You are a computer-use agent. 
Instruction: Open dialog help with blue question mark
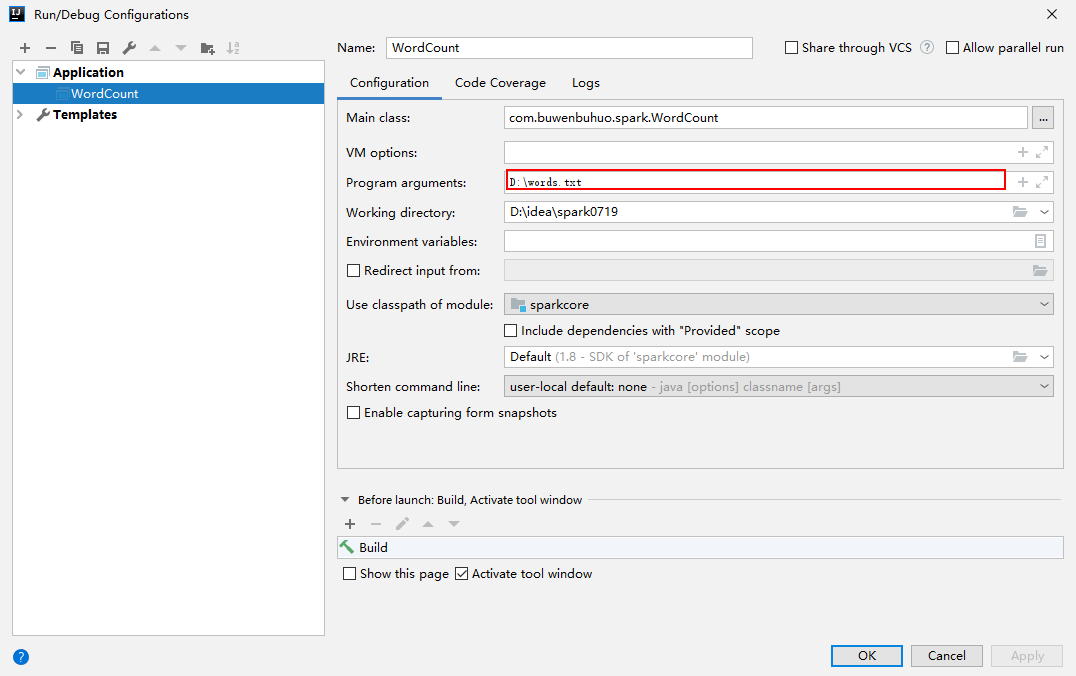coord(21,657)
